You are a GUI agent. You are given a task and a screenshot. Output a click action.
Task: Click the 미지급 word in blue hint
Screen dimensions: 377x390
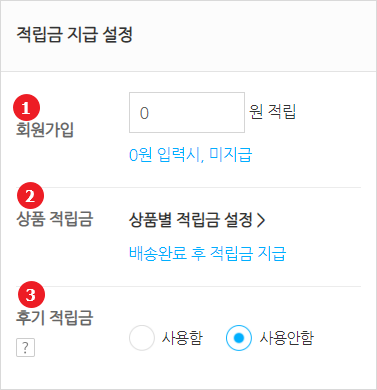pyautogui.click(x=230, y=155)
